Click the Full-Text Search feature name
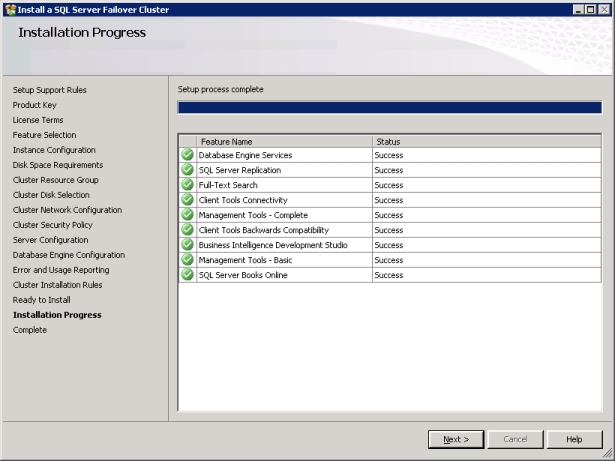The width and height of the screenshot is (615, 461). pyautogui.click(x=228, y=185)
